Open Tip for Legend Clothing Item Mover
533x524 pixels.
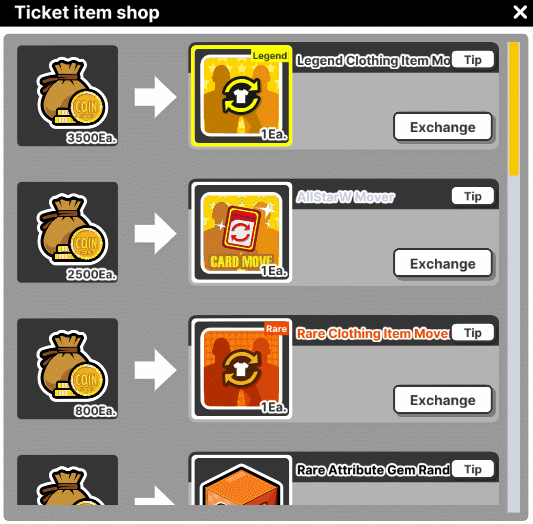point(473,59)
